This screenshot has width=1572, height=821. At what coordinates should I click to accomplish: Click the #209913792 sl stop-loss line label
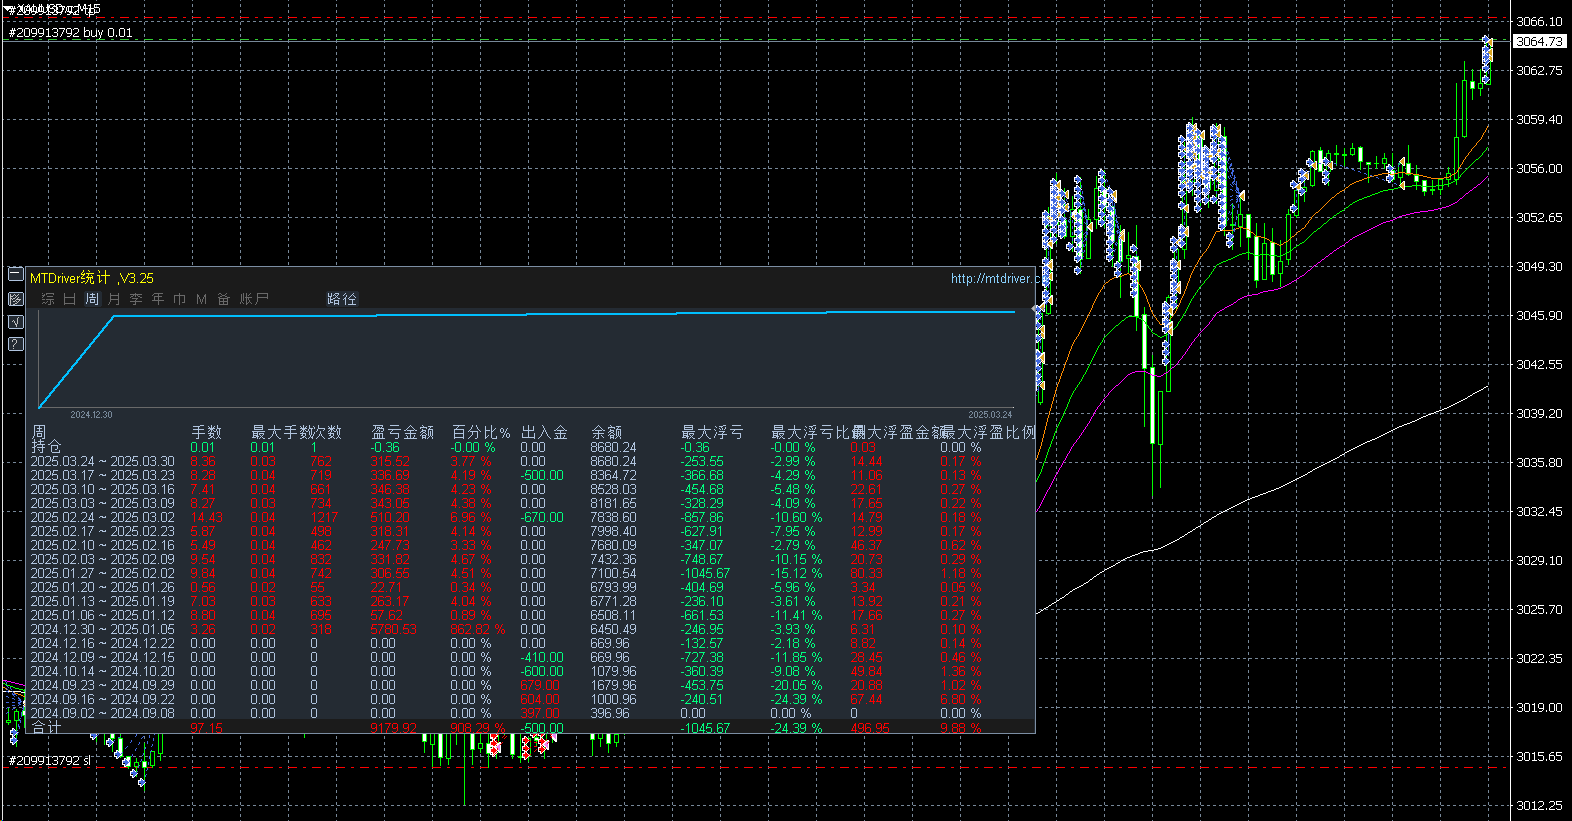click(49, 760)
